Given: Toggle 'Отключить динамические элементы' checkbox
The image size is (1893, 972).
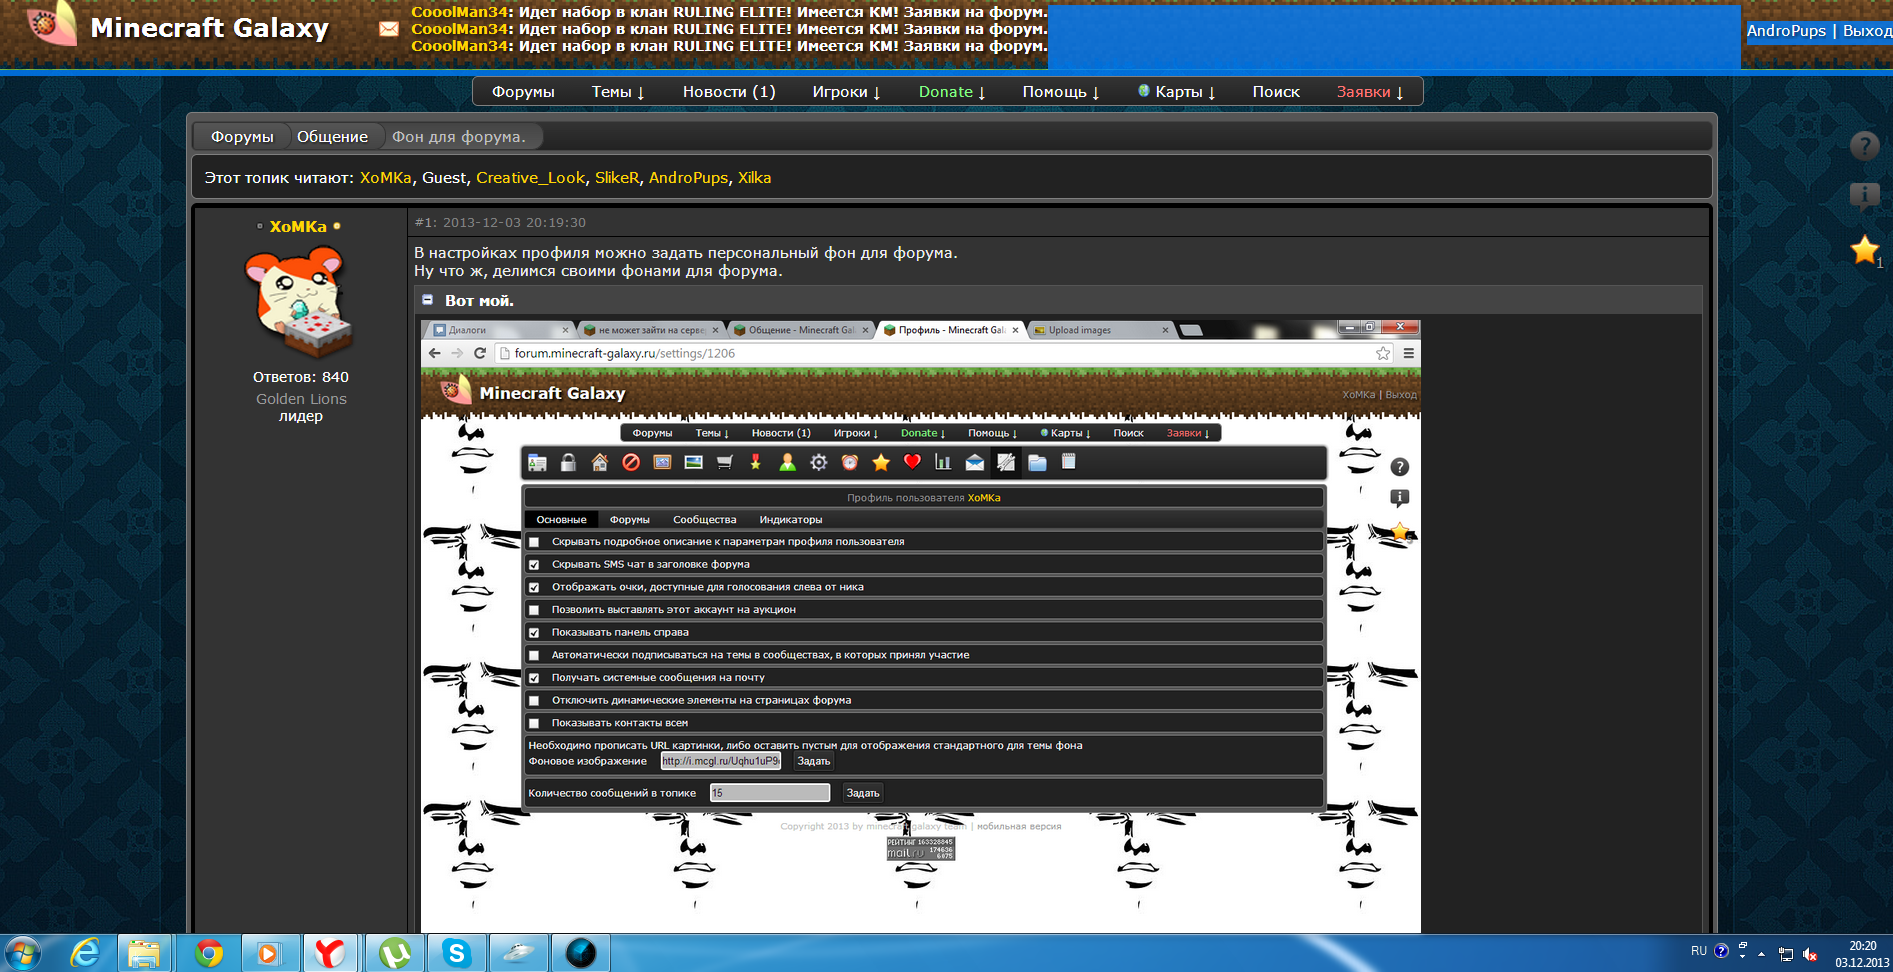Looking at the screenshot, I should [534, 701].
